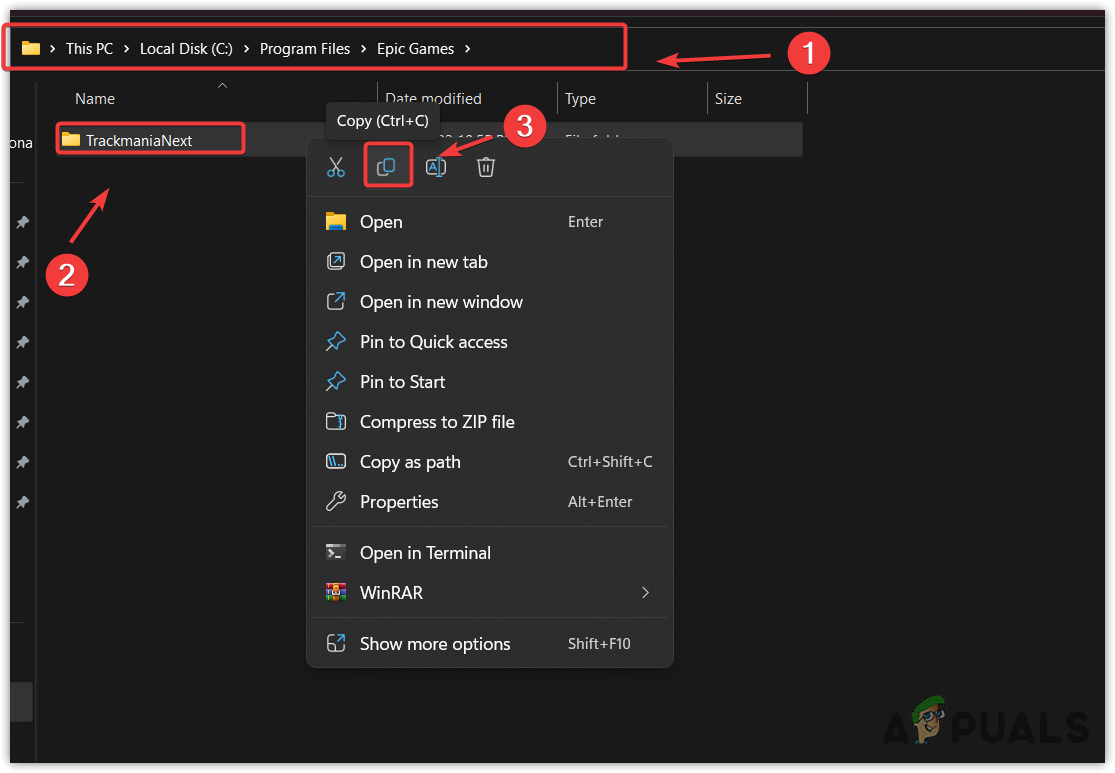Click the Pin to Quick access pin icon

[336, 341]
